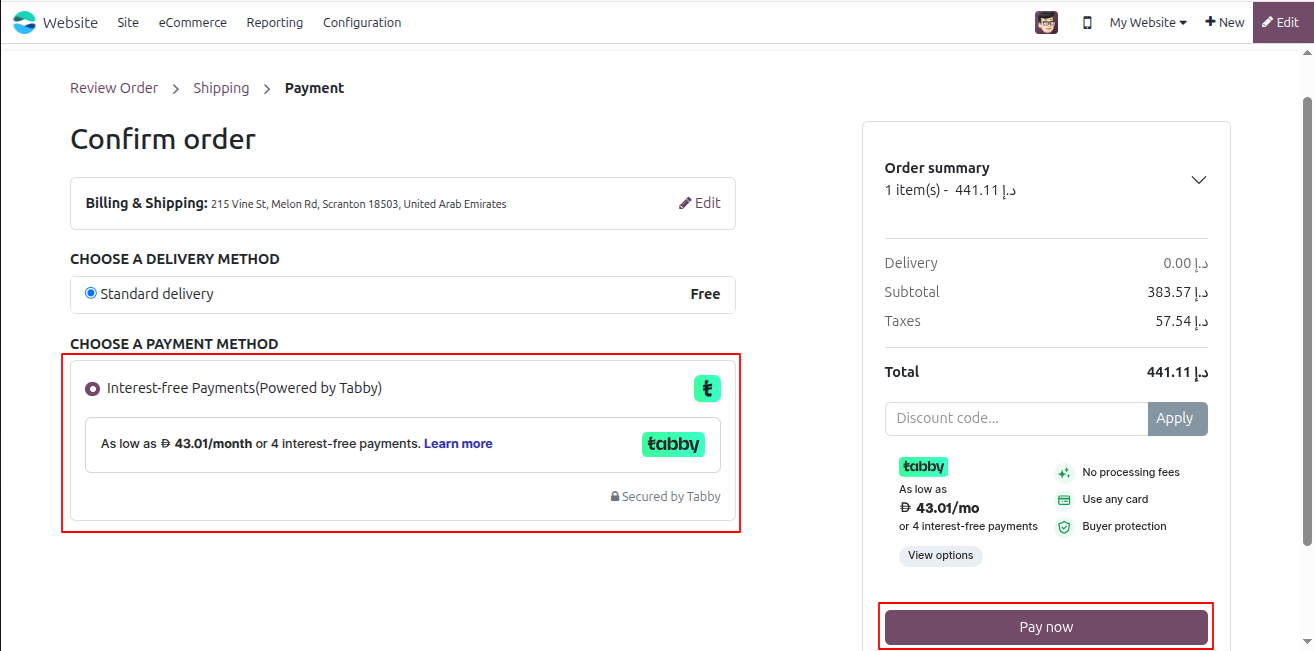Open the Site menu
Viewport: 1314px width, 651px height.
pyautogui.click(x=128, y=22)
